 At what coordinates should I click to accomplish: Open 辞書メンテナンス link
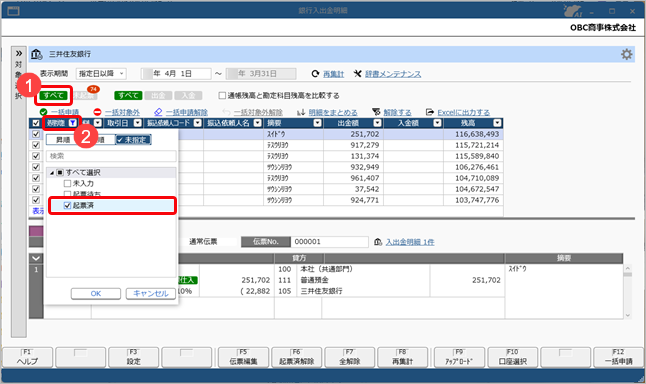pos(393,74)
